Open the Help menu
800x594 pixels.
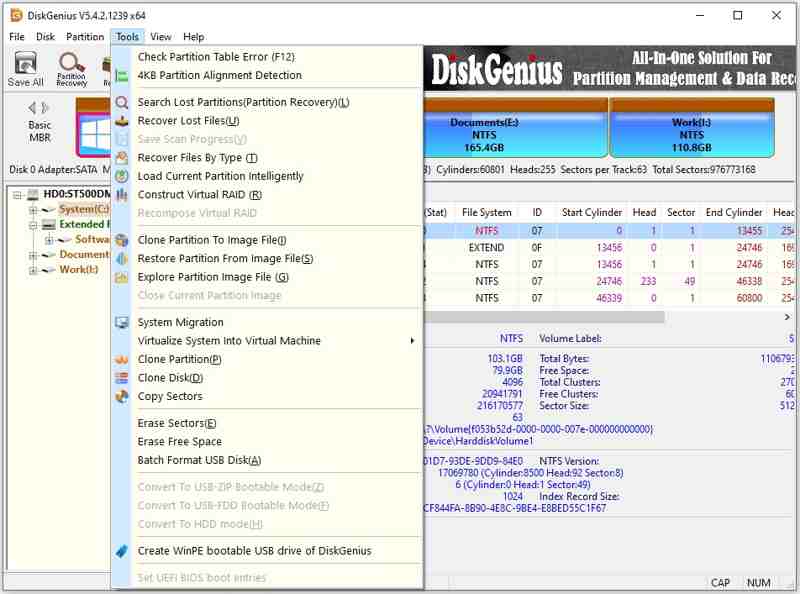(193, 36)
